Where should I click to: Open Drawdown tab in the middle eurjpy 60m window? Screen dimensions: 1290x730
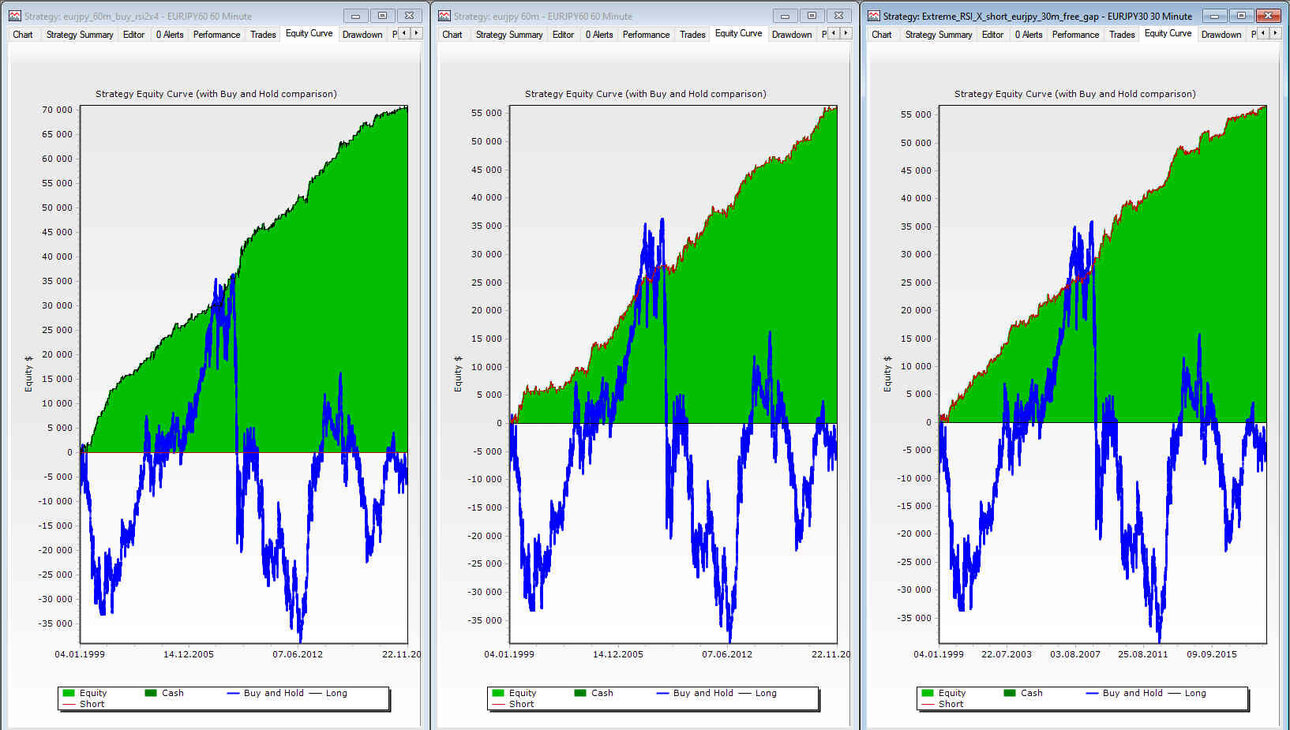pyautogui.click(x=791, y=34)
